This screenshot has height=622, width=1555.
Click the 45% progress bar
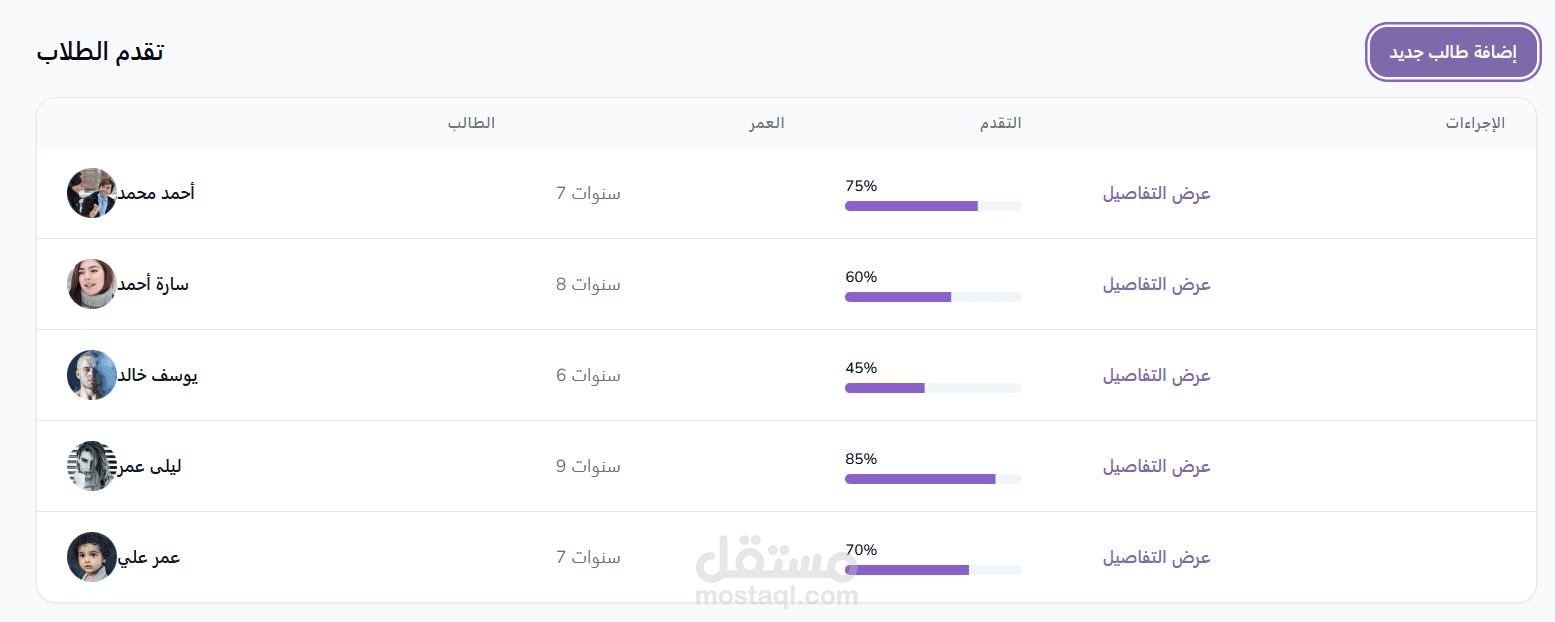(x=933, y=388)
